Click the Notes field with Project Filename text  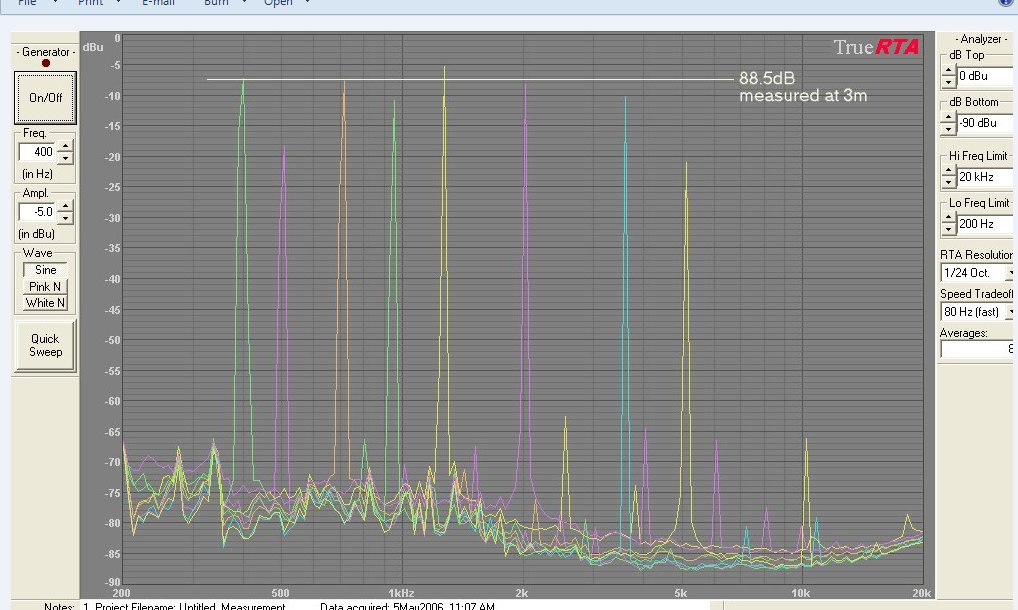coord(394,605)
